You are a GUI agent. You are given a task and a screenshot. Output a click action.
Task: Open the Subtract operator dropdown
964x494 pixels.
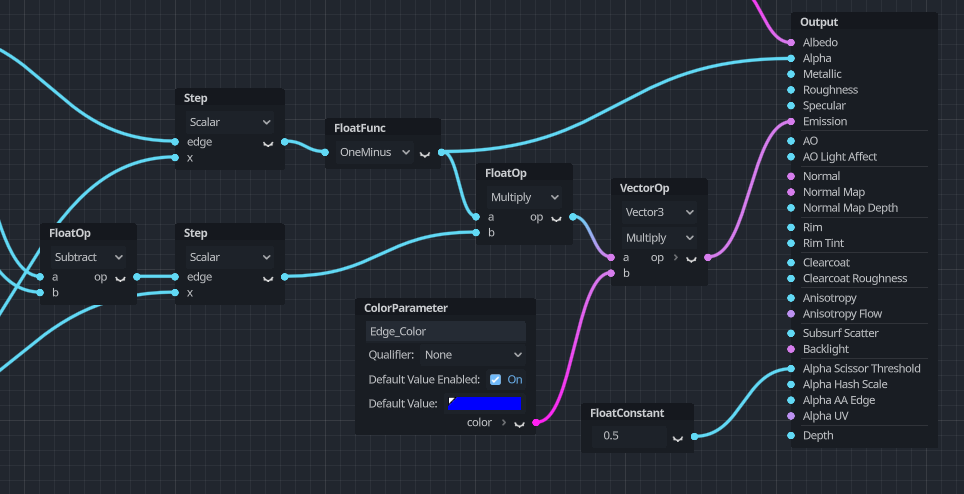[x=89, y=257]
